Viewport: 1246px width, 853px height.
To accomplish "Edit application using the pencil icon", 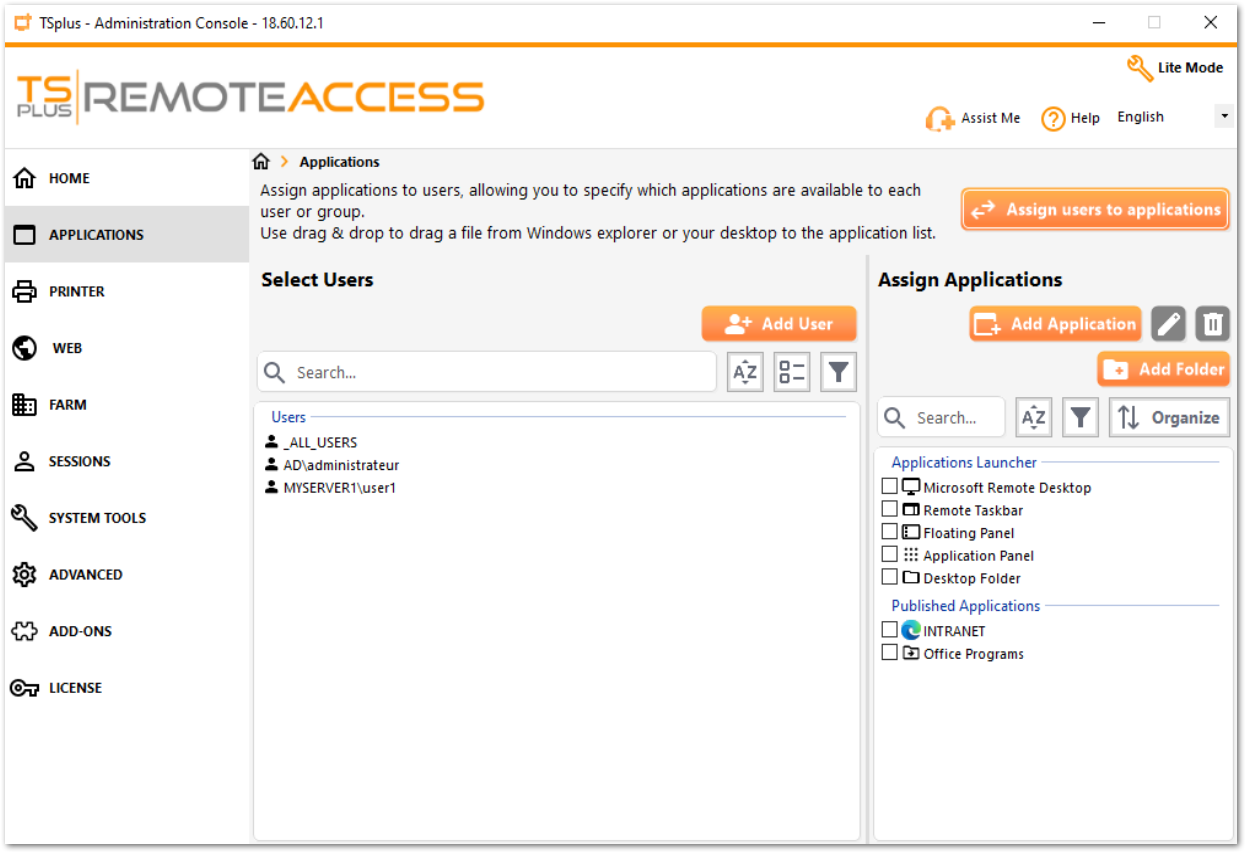I will (x=1168, y=323).
